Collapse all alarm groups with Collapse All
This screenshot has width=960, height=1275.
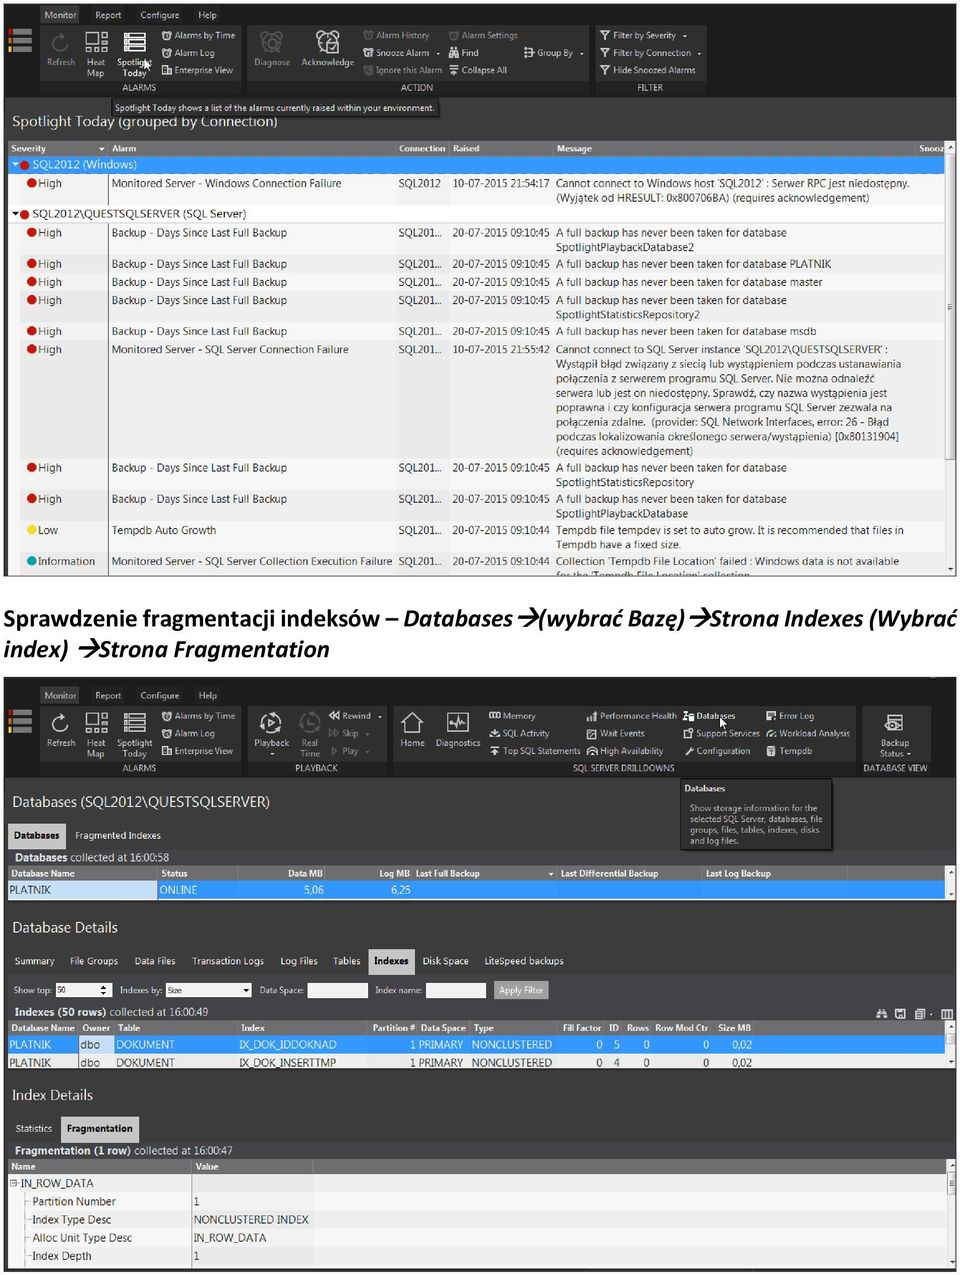click(x=478, y=70)
